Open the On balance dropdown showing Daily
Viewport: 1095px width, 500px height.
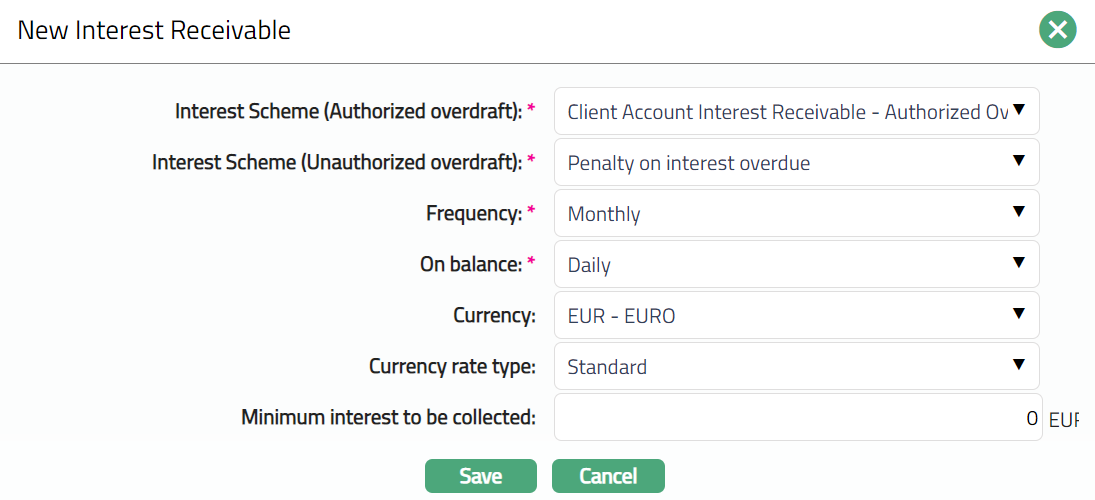(x=780, y=265)
